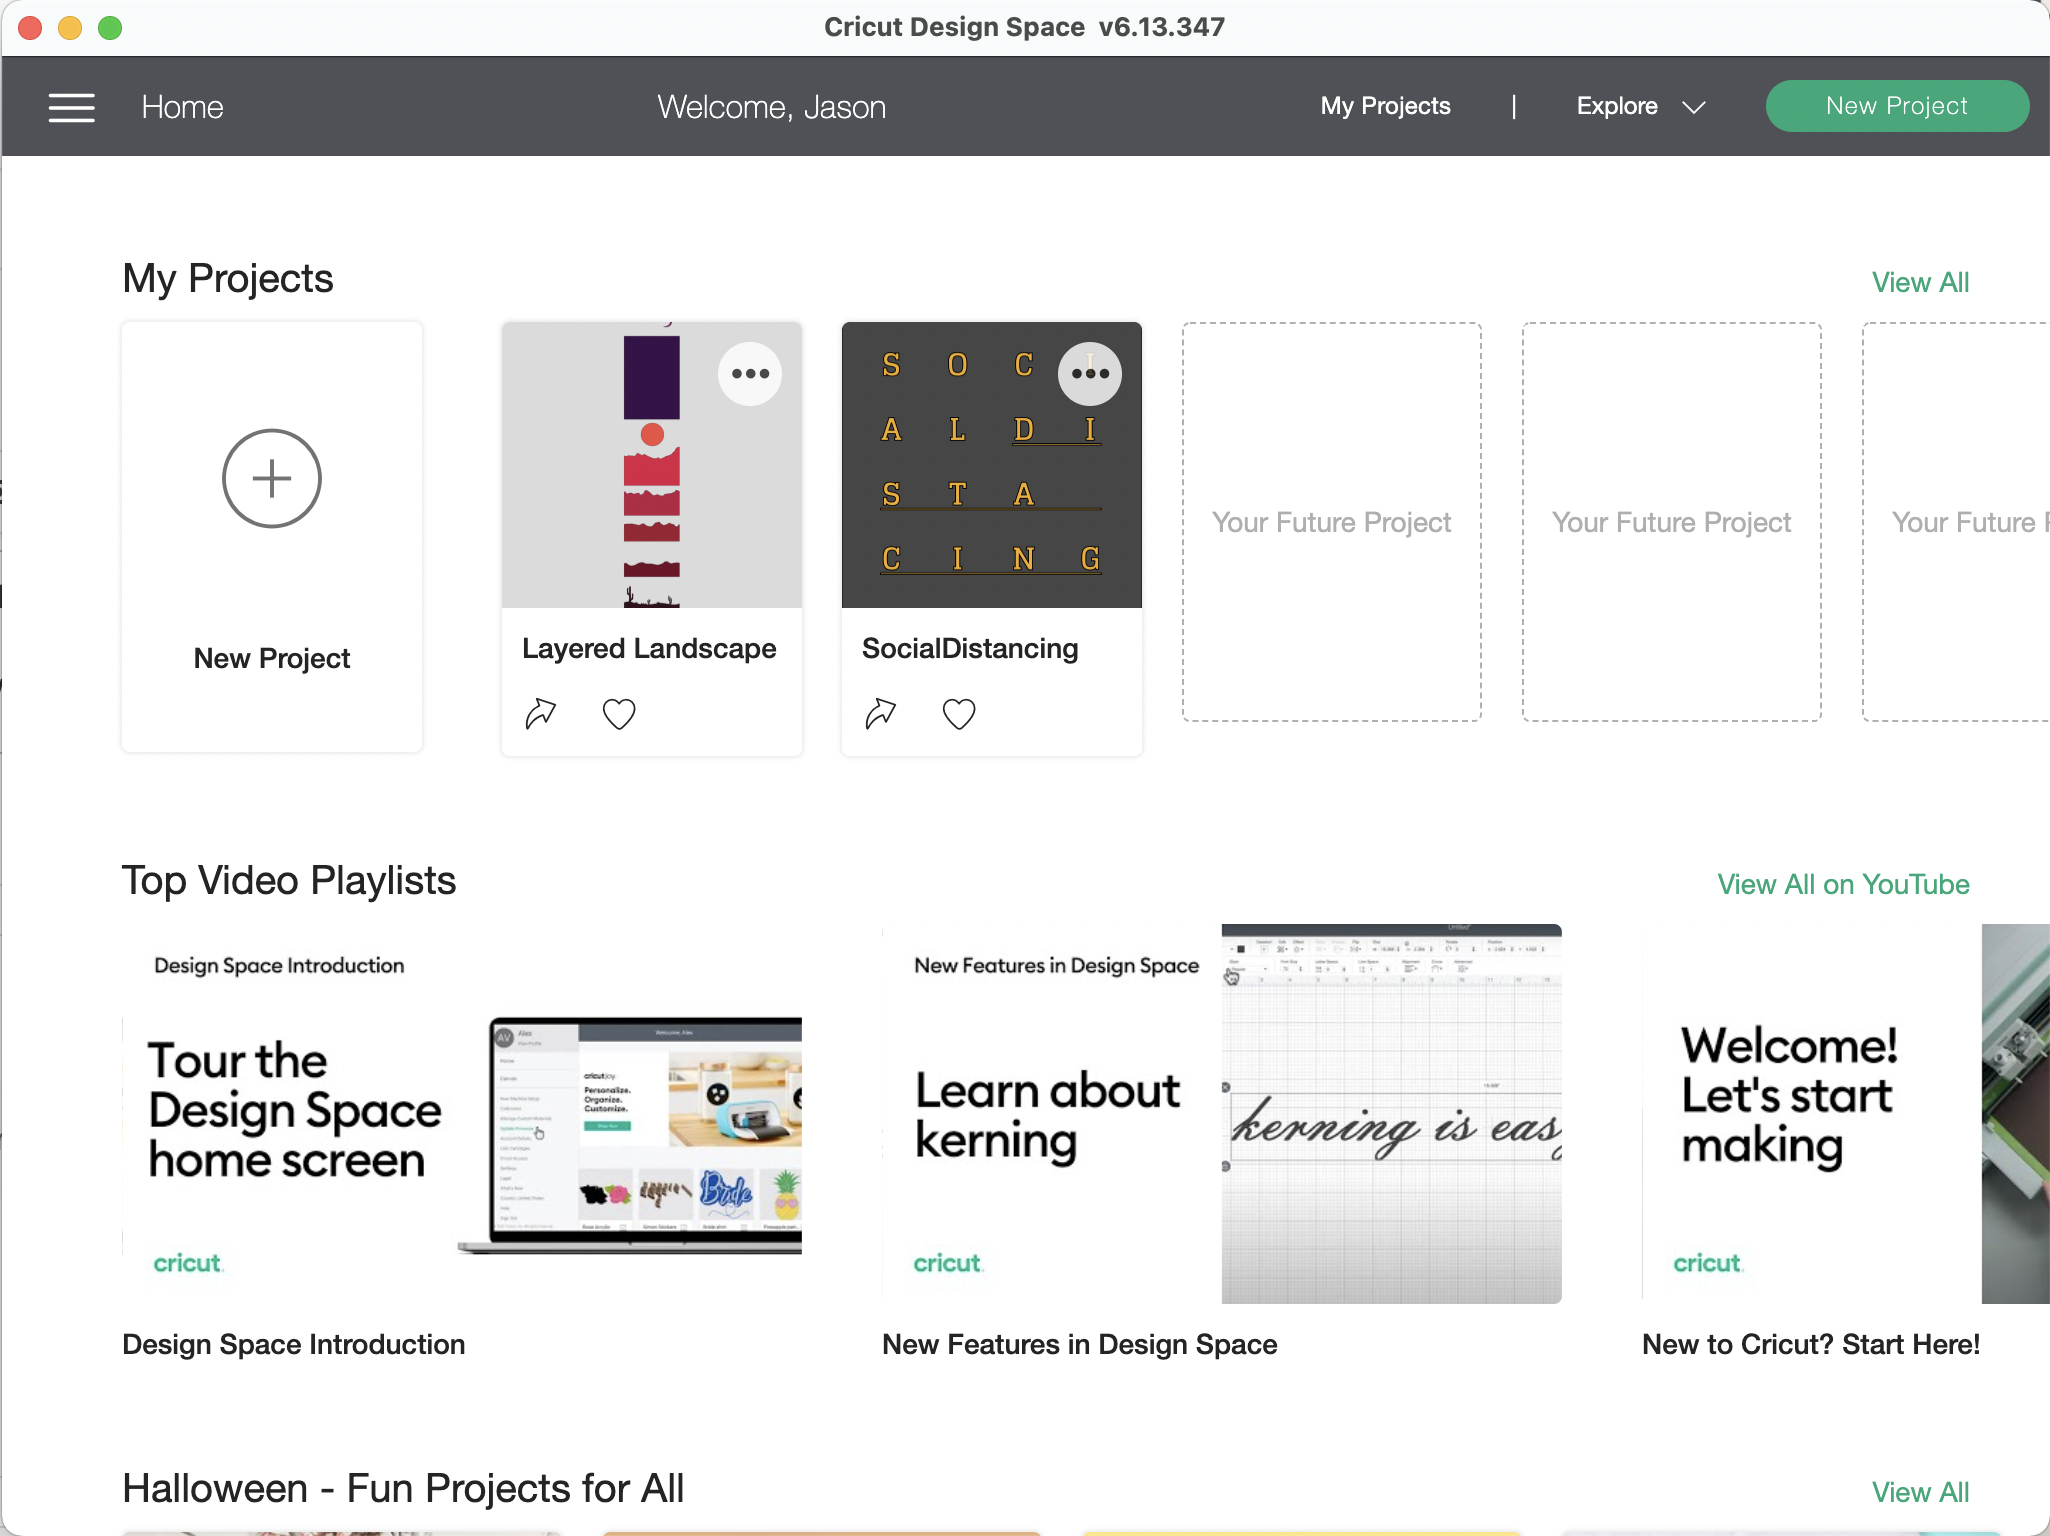
Task: Click View All for Halloween projects
Action: 1919,1492
